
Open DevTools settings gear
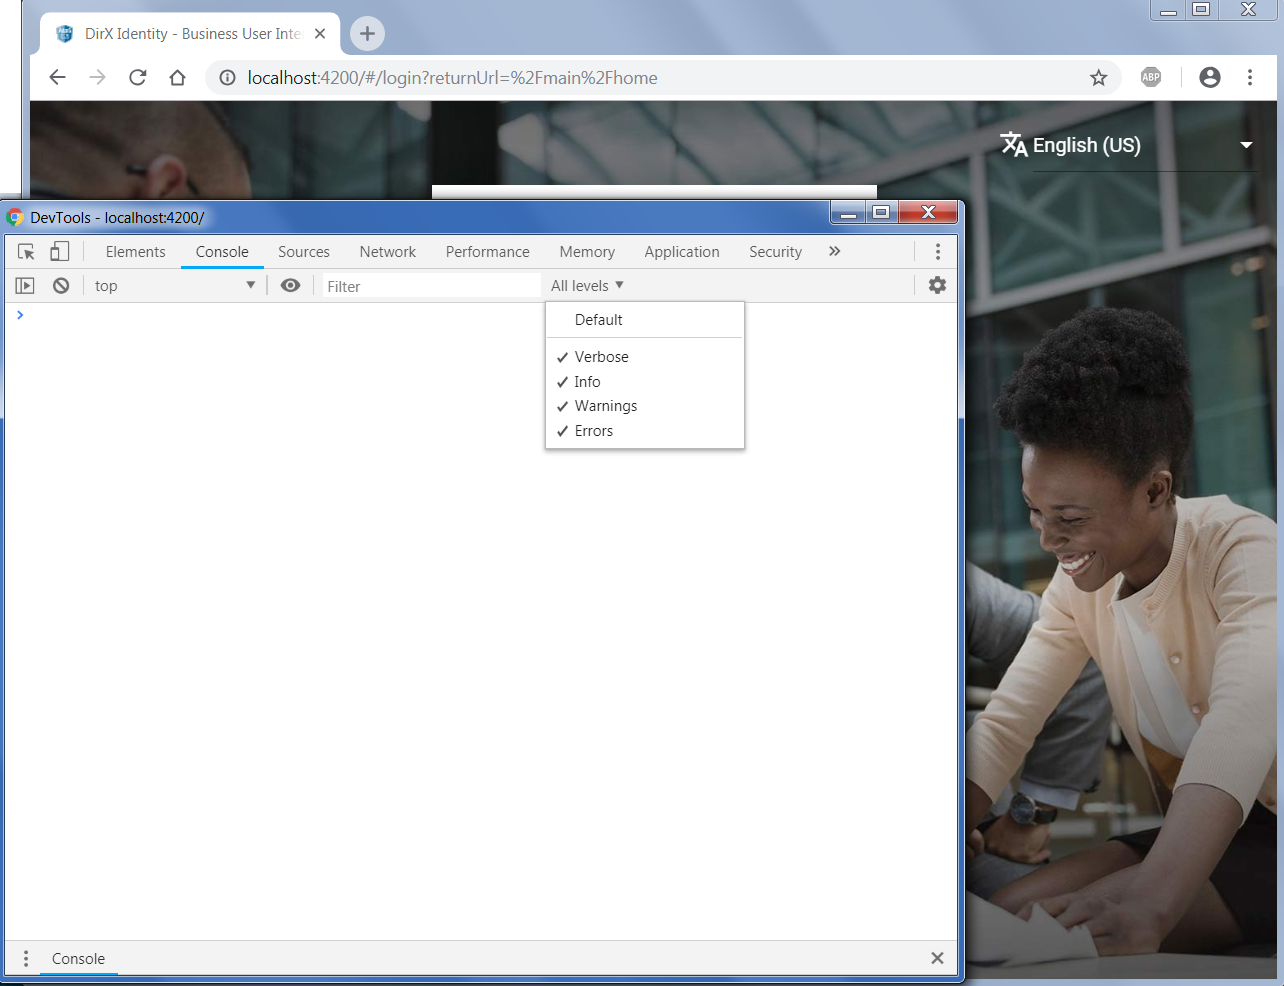pos(937,285)
